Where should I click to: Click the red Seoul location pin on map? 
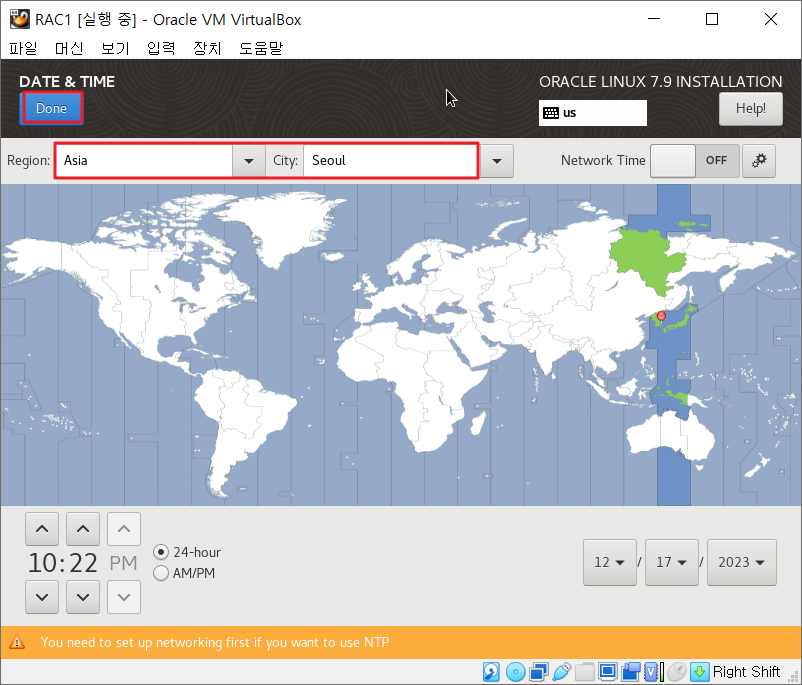(661, 316)
